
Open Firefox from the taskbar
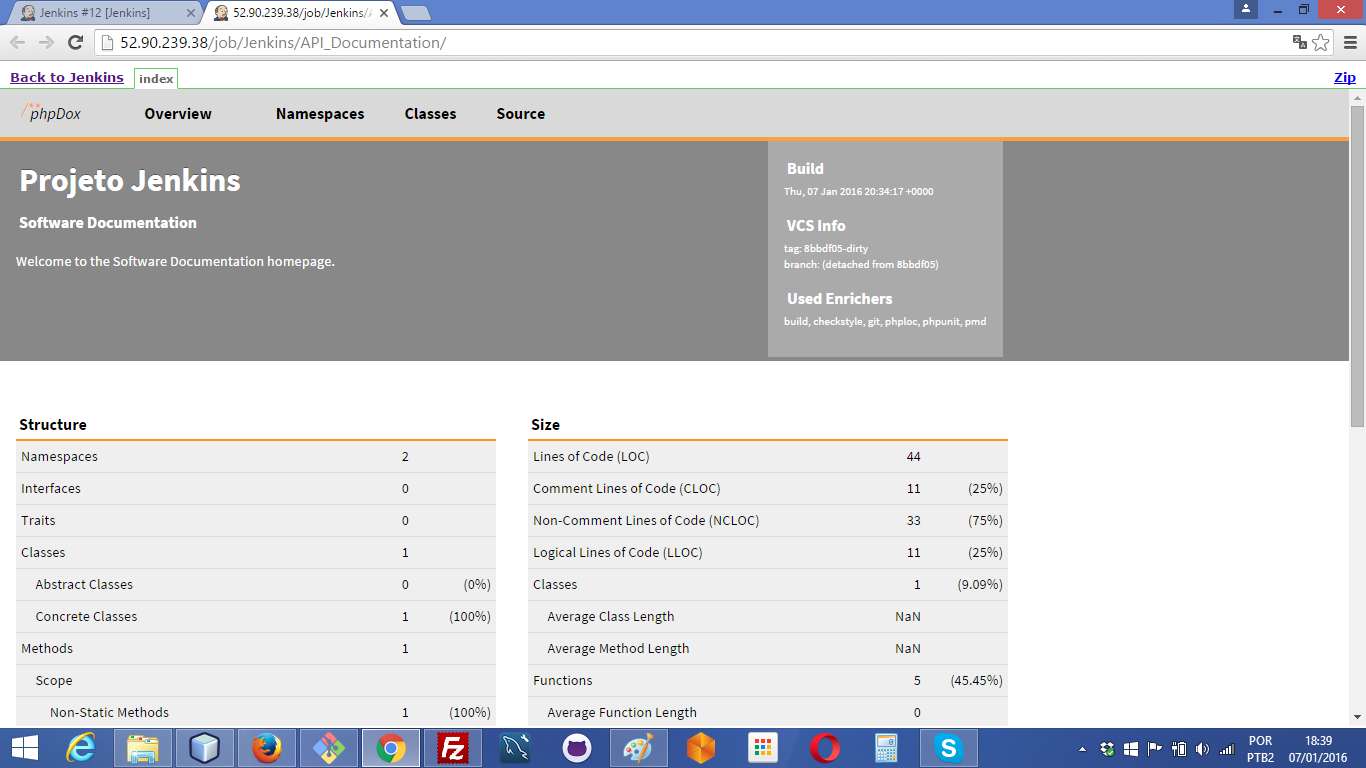(x=267, y=748)
